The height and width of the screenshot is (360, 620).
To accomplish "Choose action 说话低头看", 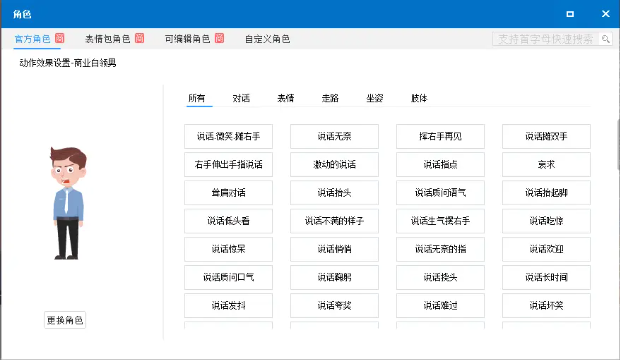I will (229, 221).
